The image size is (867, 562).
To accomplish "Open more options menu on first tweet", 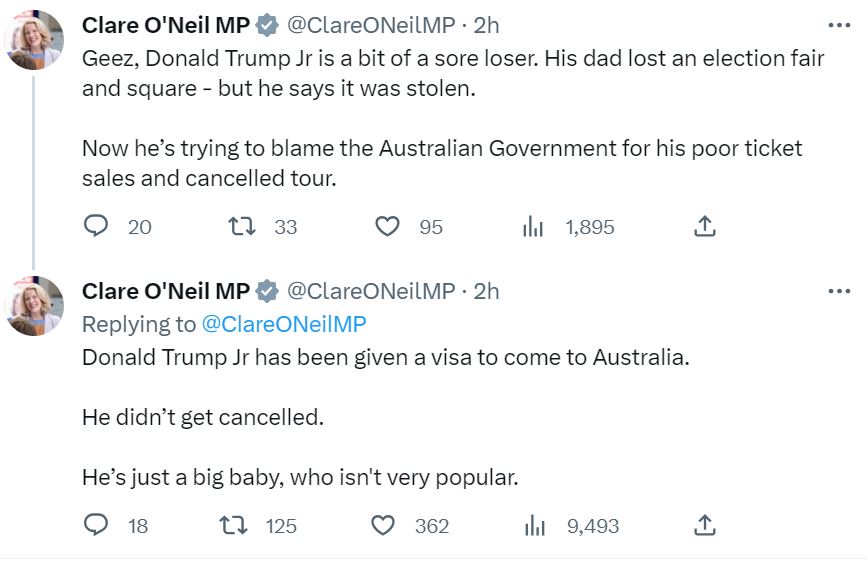I will point(839,24).
